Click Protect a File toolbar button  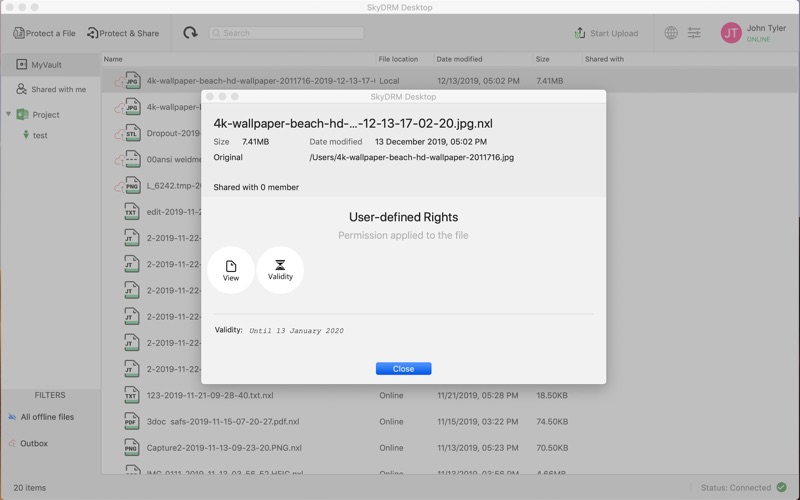[x=44, y=33]
